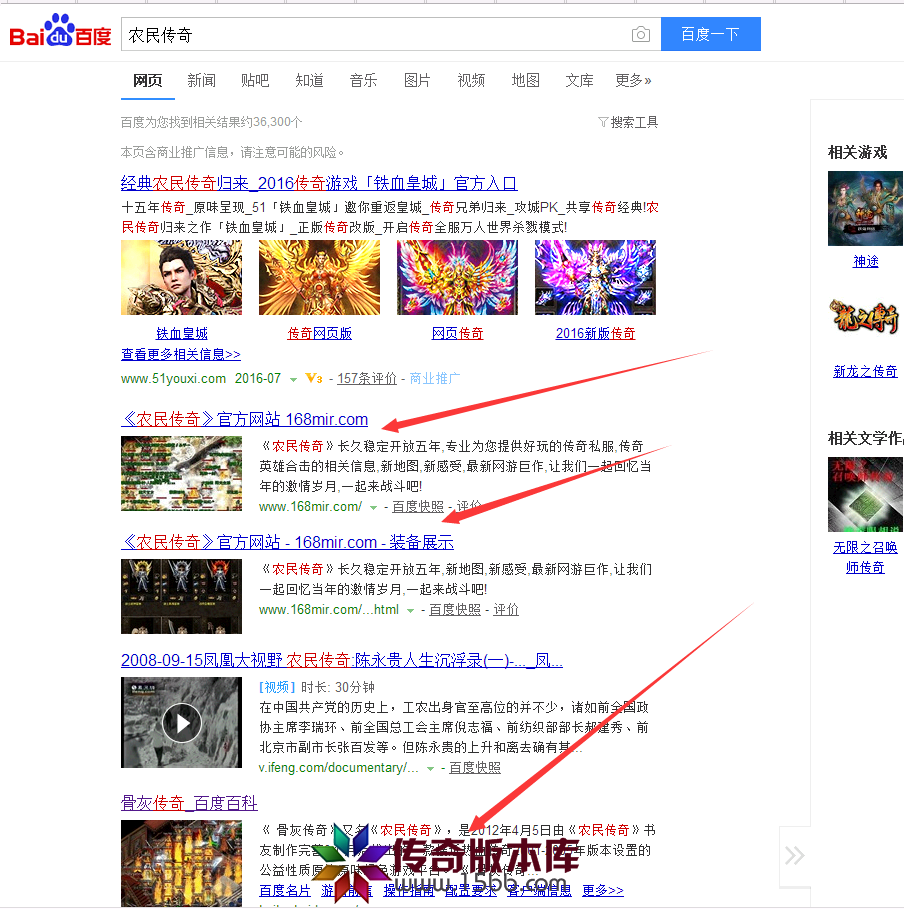
Task: Select the 网页 tab
Action: pos(147,80)
